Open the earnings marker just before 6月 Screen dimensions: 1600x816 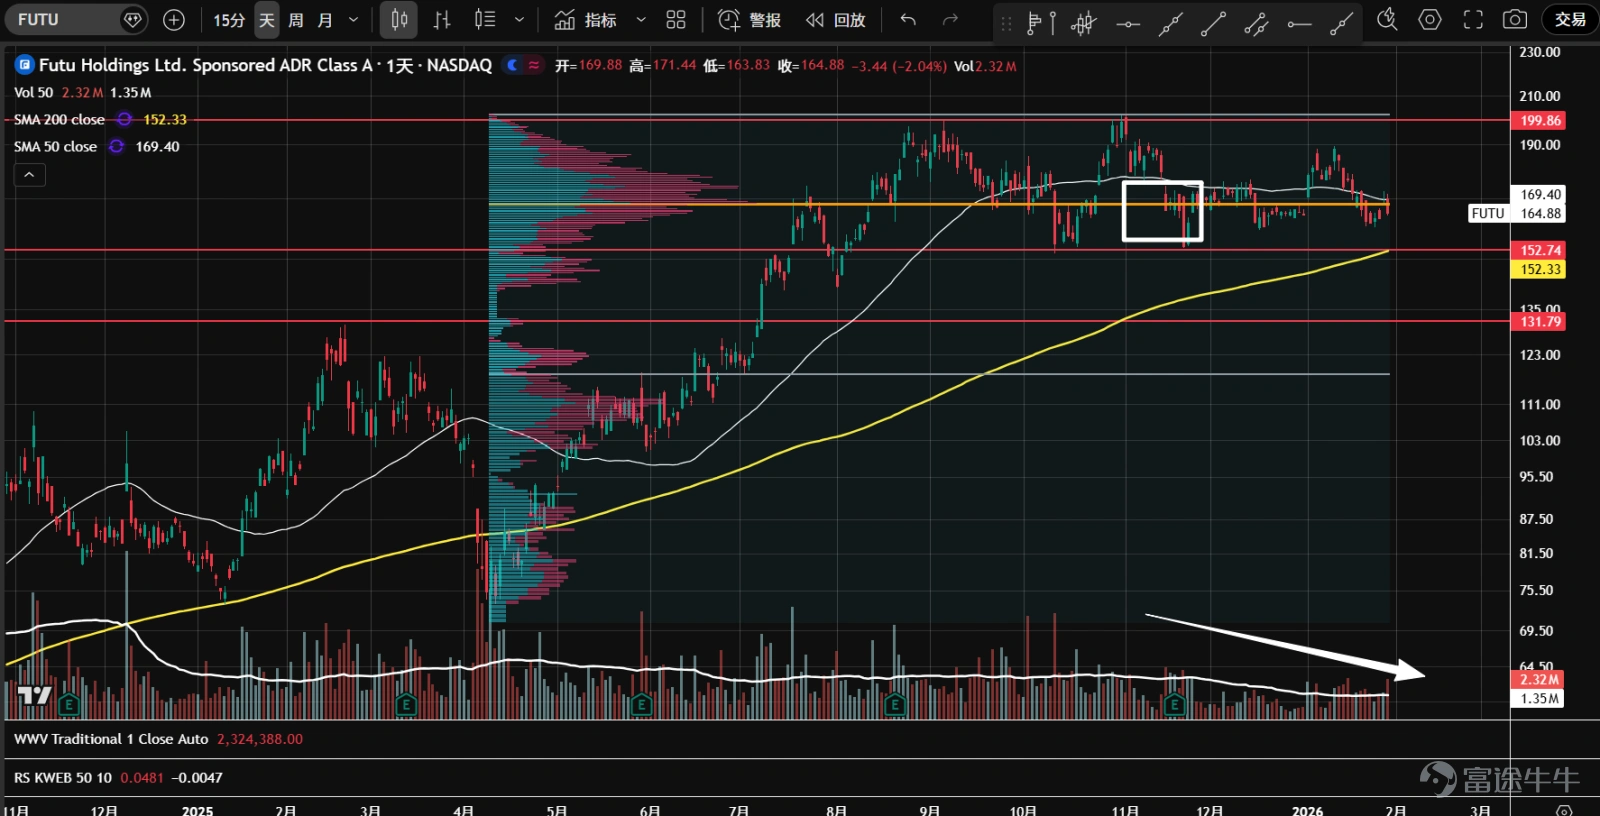(641, 705)
